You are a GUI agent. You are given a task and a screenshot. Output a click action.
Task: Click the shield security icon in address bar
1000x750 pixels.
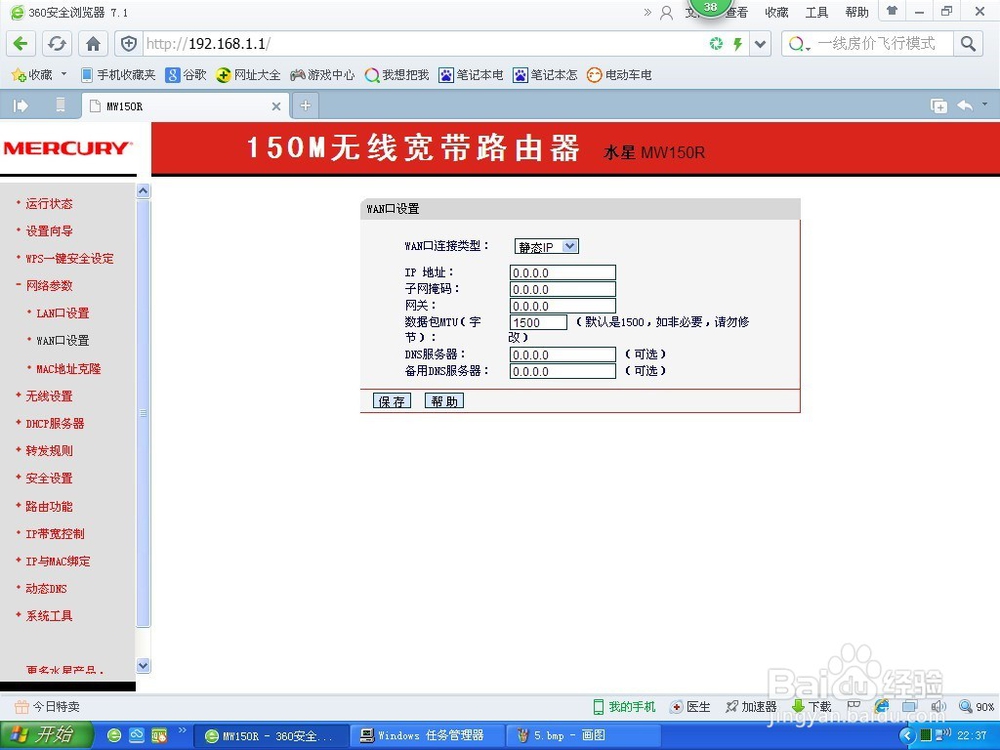tap(129, 43)
